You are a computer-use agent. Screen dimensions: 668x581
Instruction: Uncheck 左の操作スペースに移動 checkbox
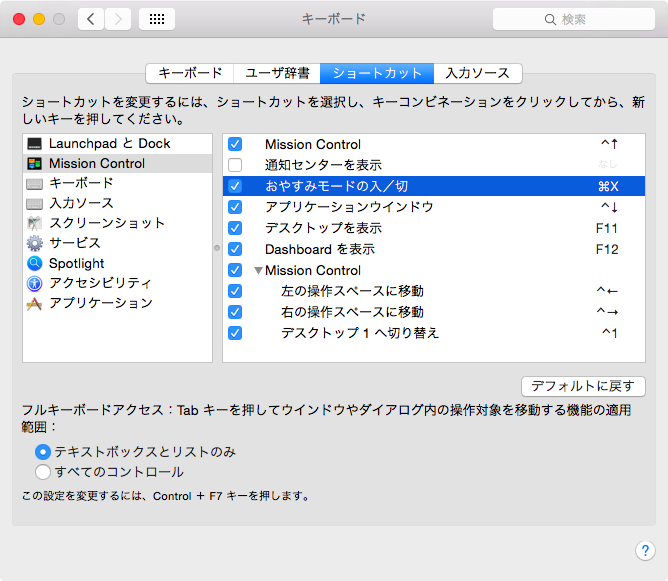coord(235,291)
